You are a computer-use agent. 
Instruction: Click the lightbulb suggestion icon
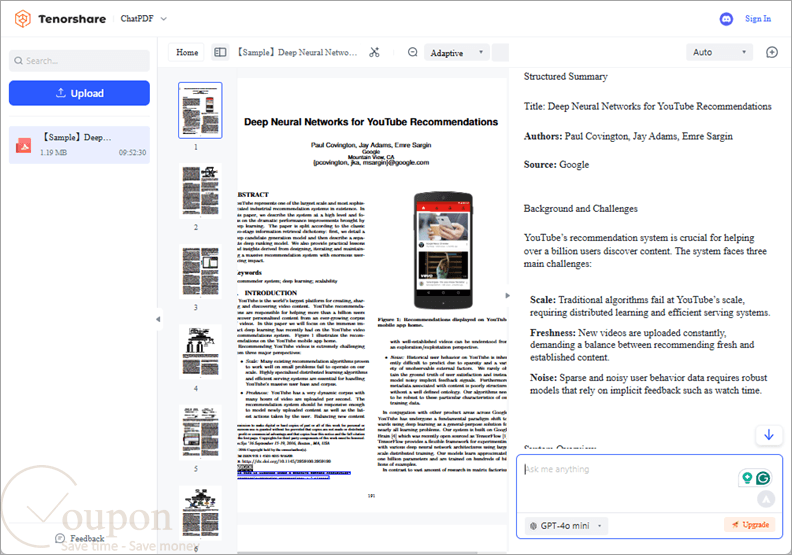(747, 477)
